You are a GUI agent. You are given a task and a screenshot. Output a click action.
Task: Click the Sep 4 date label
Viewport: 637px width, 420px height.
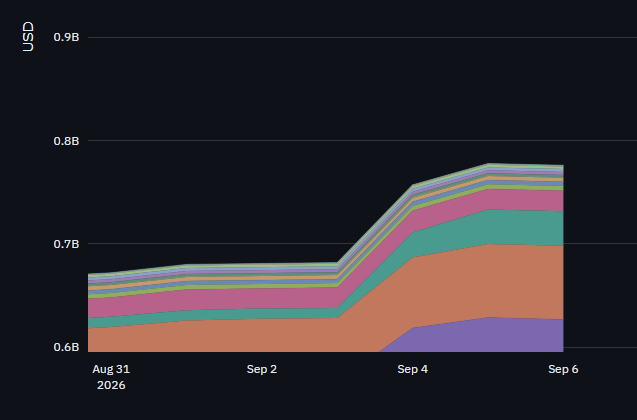click(x=412, y=369)
